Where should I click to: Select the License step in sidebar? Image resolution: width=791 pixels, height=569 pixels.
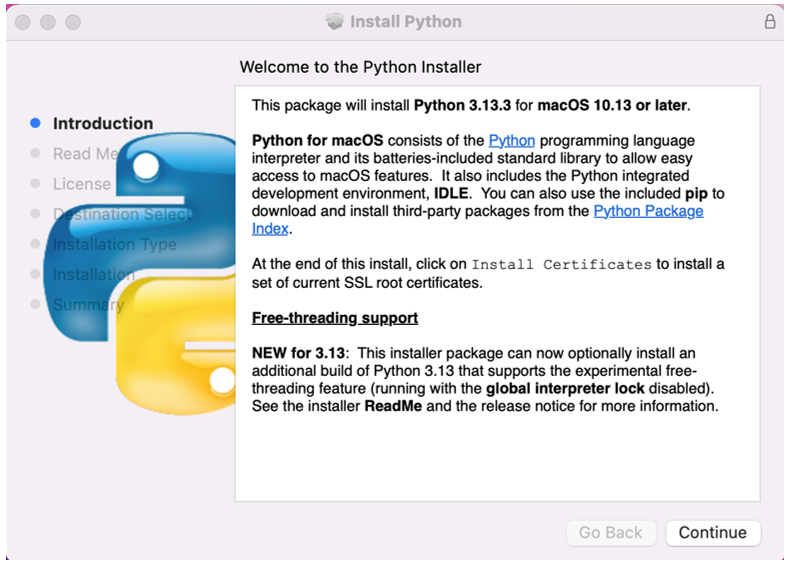82,184
